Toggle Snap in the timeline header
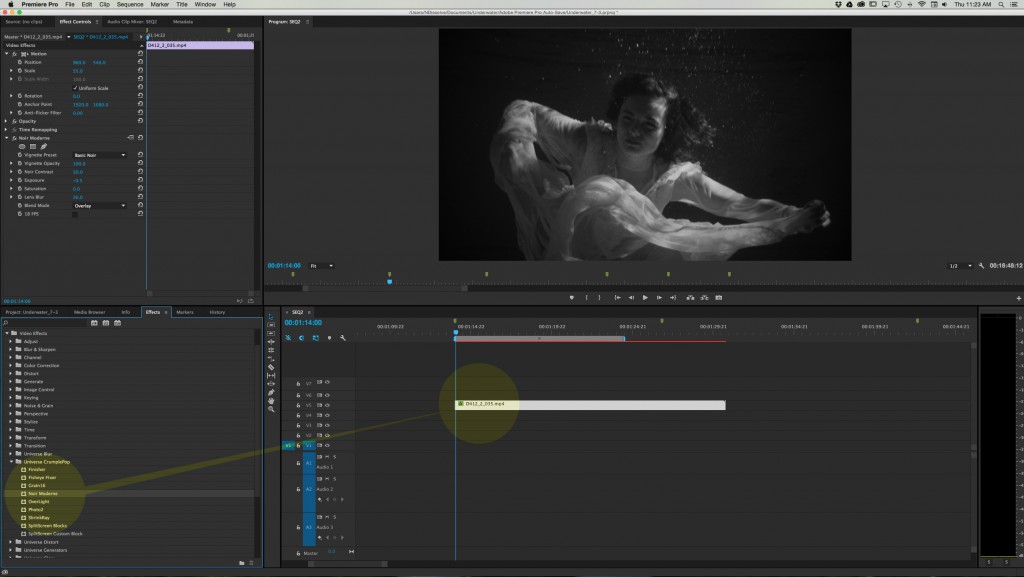Screen dimensions: 1024x577 click(302, 338)
